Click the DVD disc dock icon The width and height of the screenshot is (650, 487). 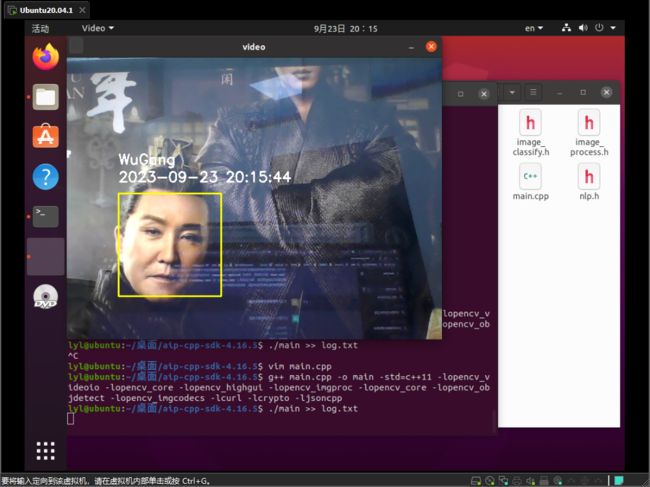coord(46,297)
